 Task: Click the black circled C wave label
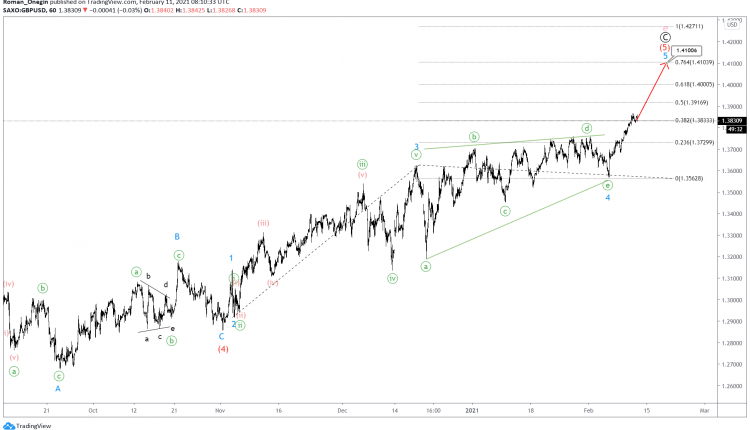[x=665, y=37]
